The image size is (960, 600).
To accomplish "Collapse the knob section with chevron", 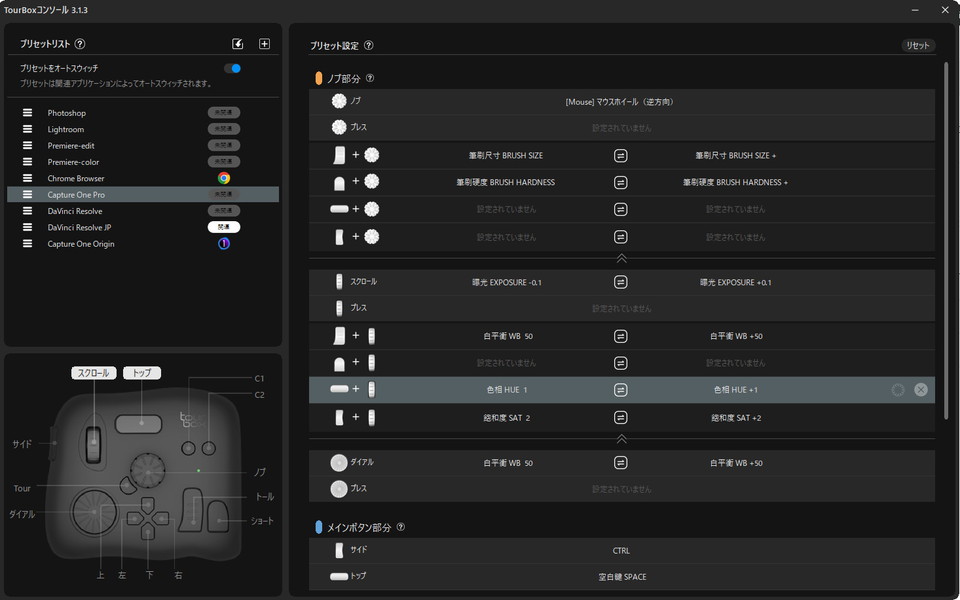I will pos(621,258).
